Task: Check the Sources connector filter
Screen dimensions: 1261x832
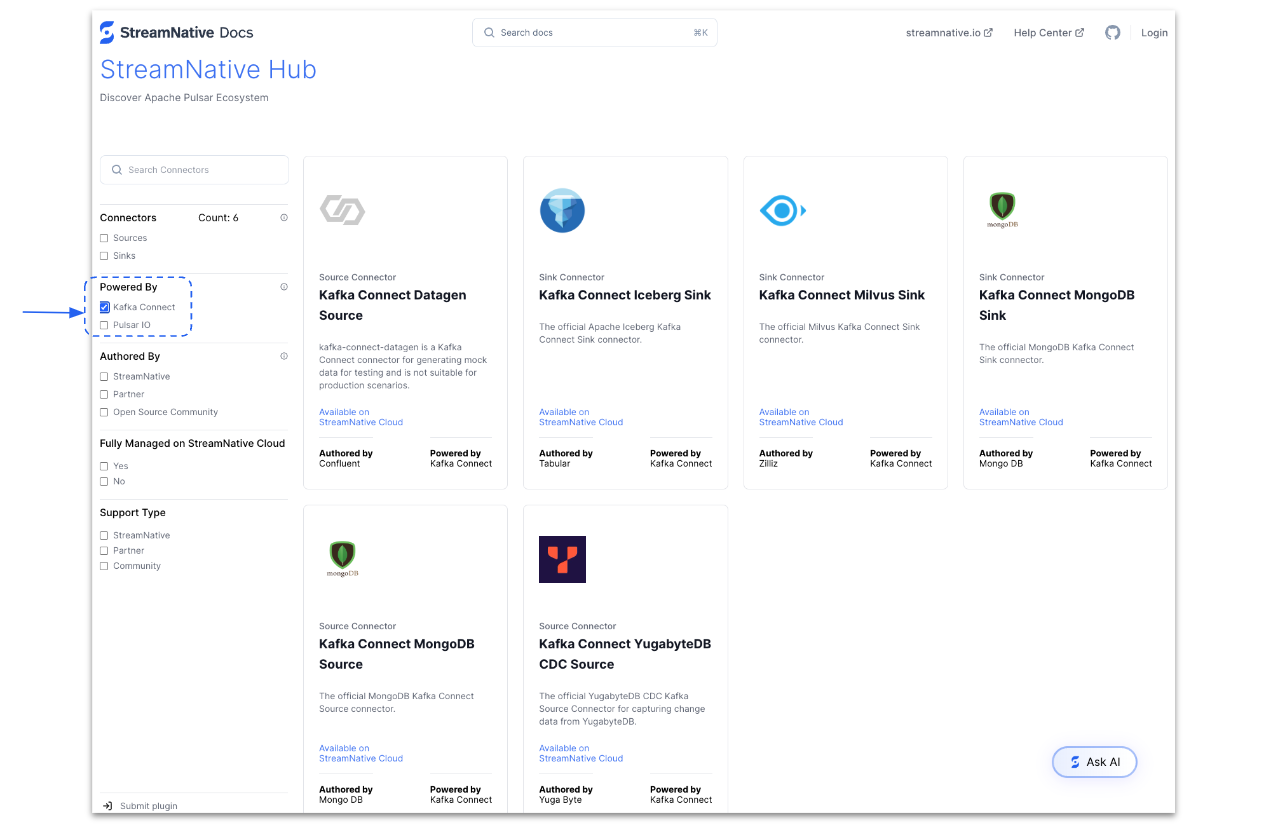Action: pos(105,238)
